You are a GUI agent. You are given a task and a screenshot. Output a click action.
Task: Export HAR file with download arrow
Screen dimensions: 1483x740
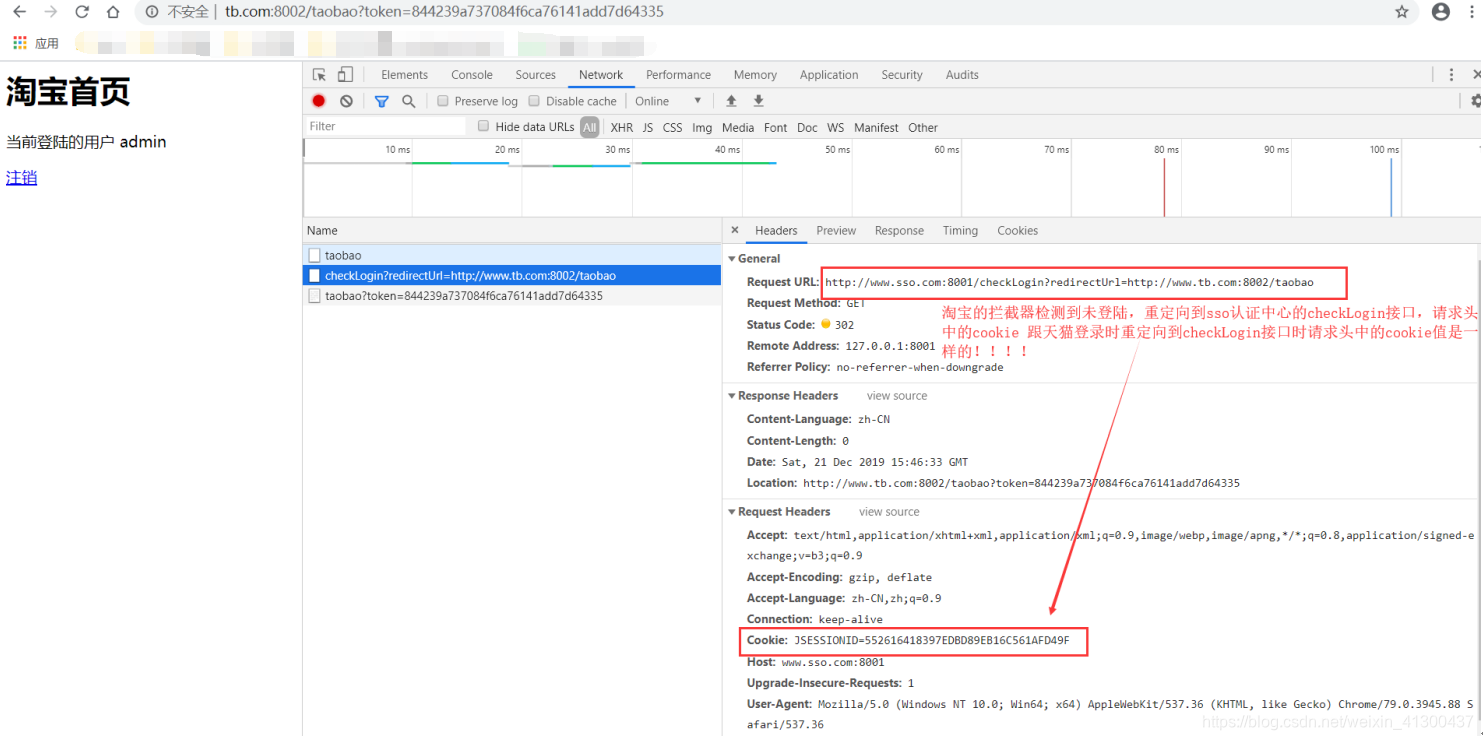[x=758, y=101]
